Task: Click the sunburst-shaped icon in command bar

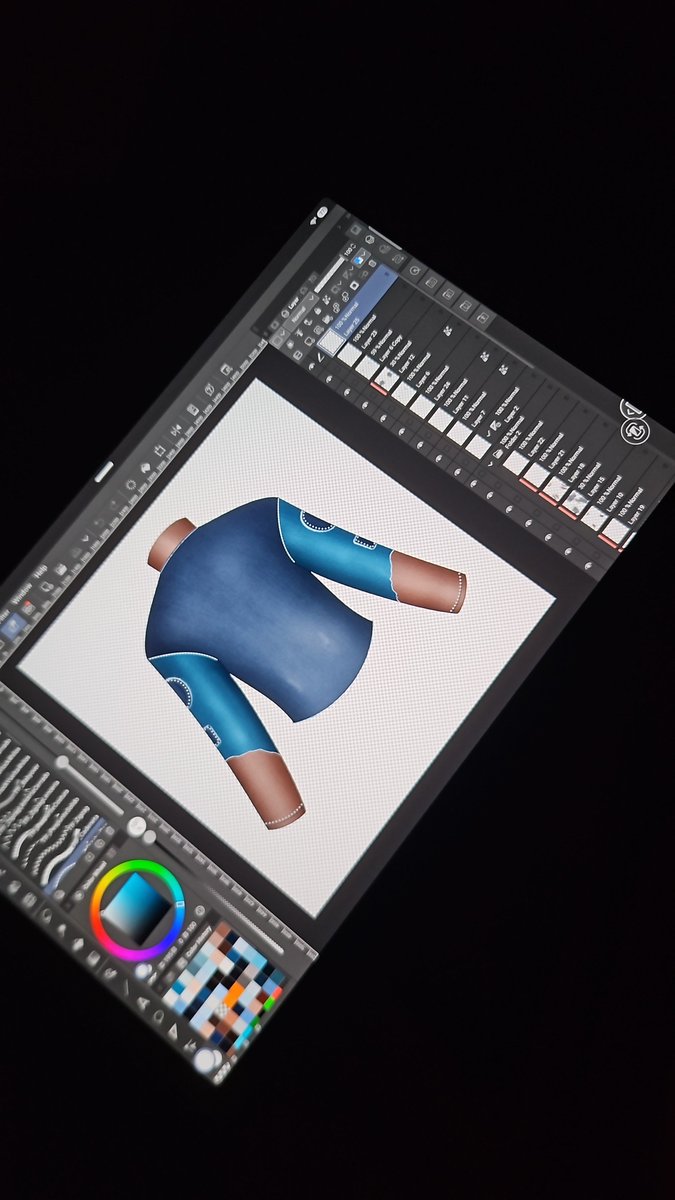Action: pos(130,484)
